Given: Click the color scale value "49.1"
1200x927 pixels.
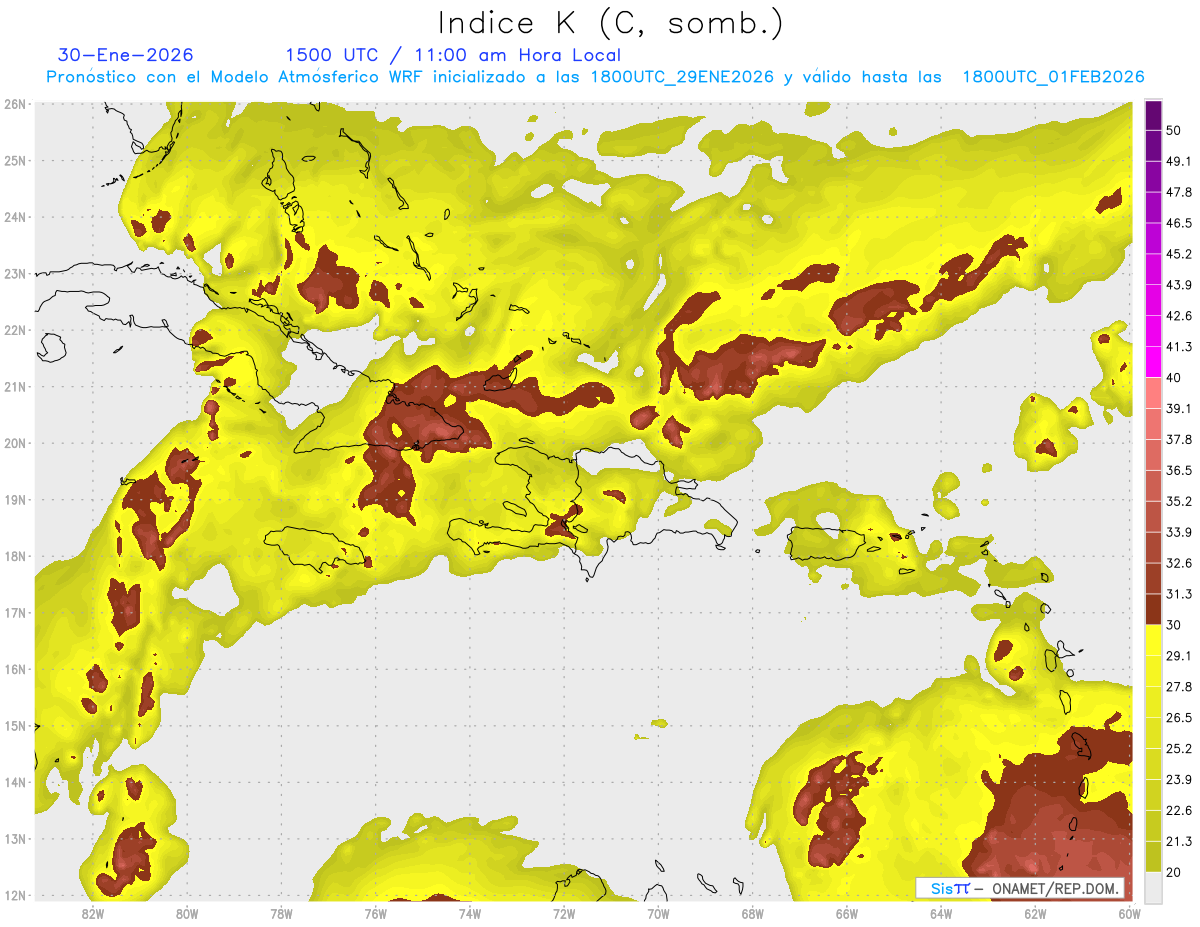Looking at the screenshot, I should coord(1179,161).
